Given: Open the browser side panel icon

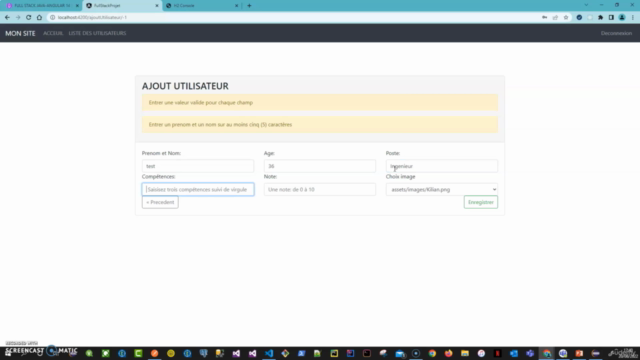Looking at the screenshot, I should [611, 18].
